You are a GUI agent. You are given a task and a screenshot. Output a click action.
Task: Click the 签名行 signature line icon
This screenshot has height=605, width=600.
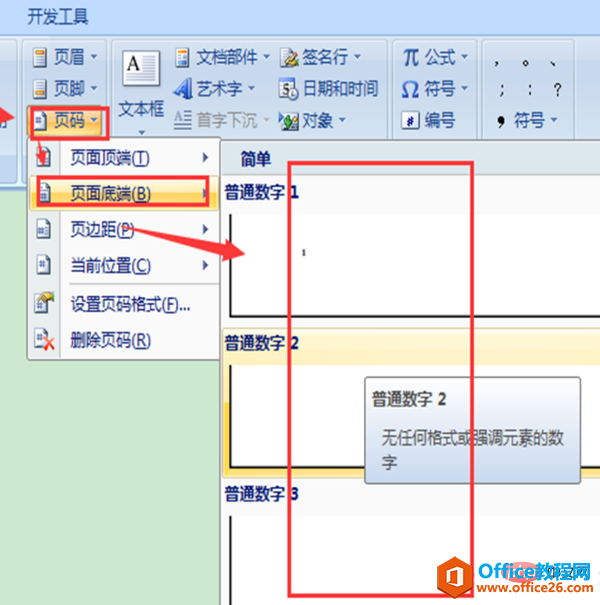pyautogui.click(x=289, y=58)
